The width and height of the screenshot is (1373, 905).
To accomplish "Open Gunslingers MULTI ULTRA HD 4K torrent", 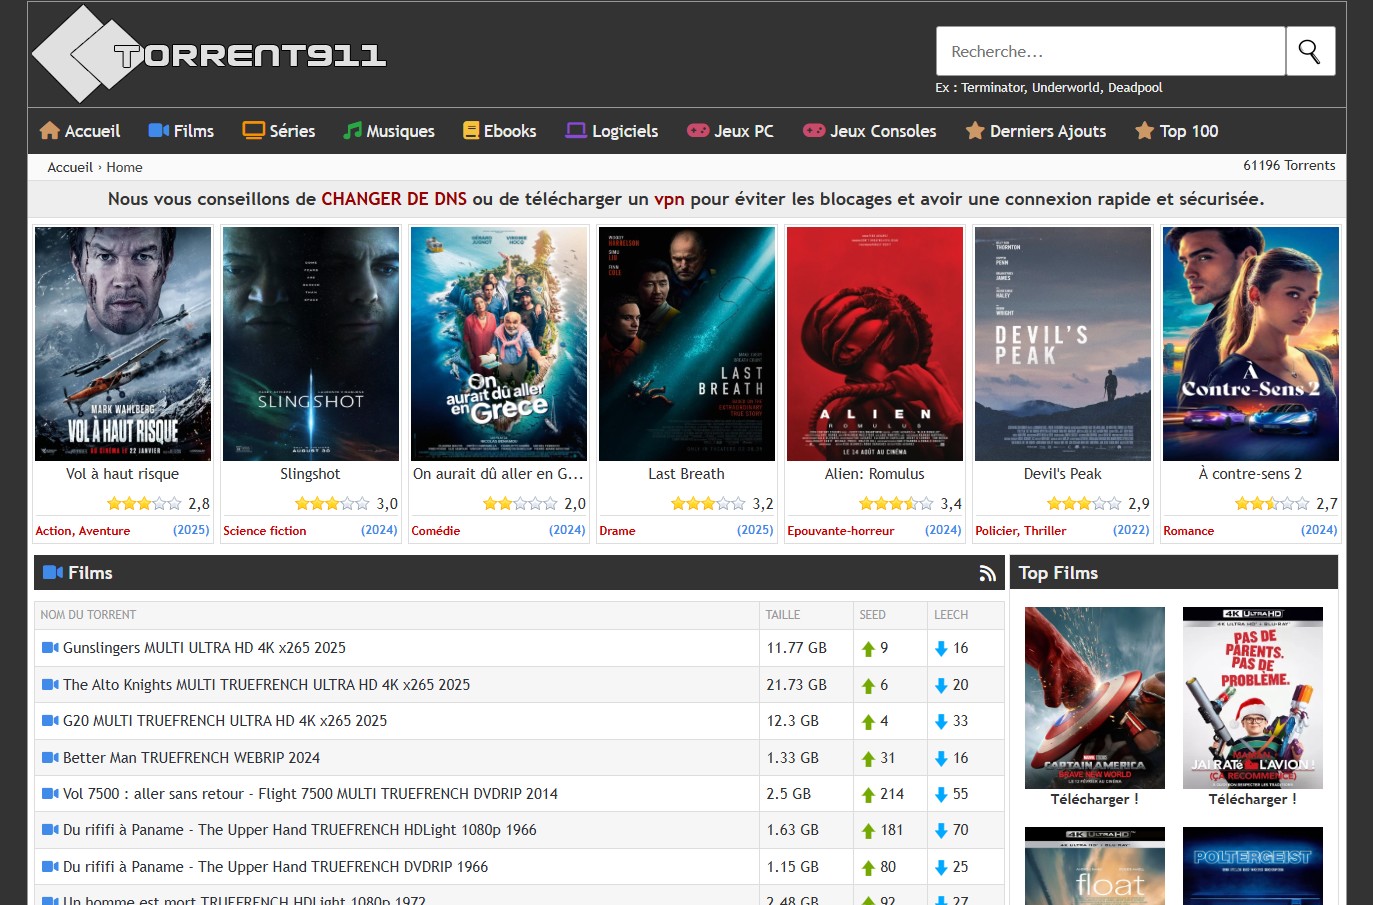I will click(x=204, y=648).
